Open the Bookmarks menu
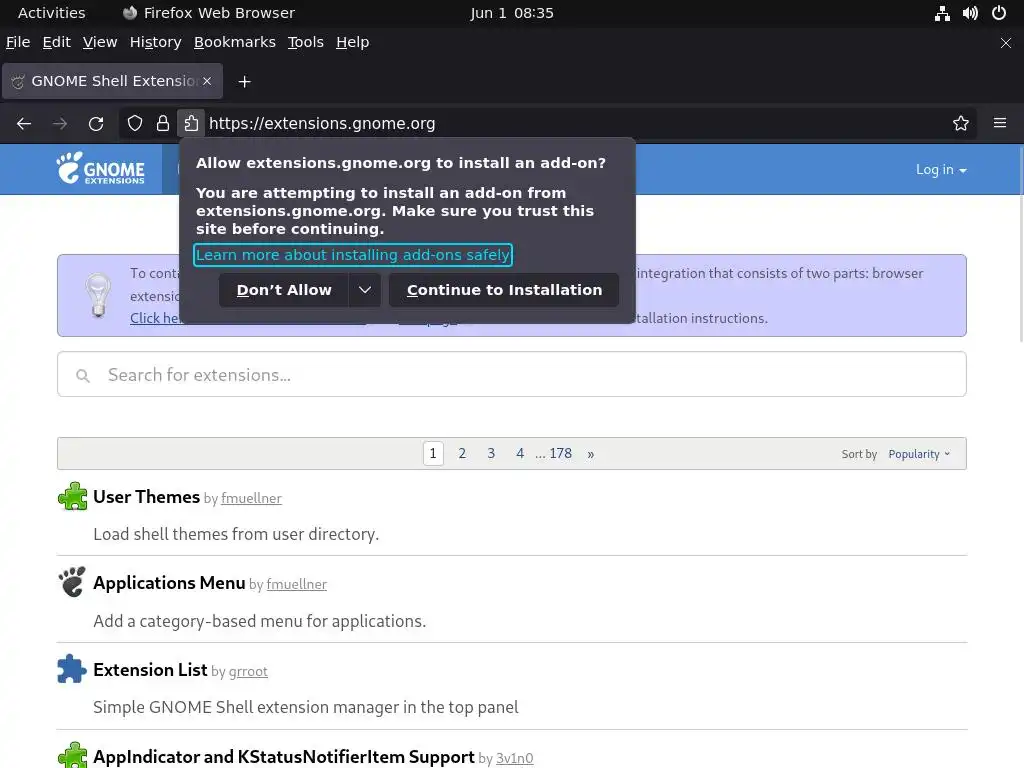Viewport: 1024px width, 768px height. point(234,42)
